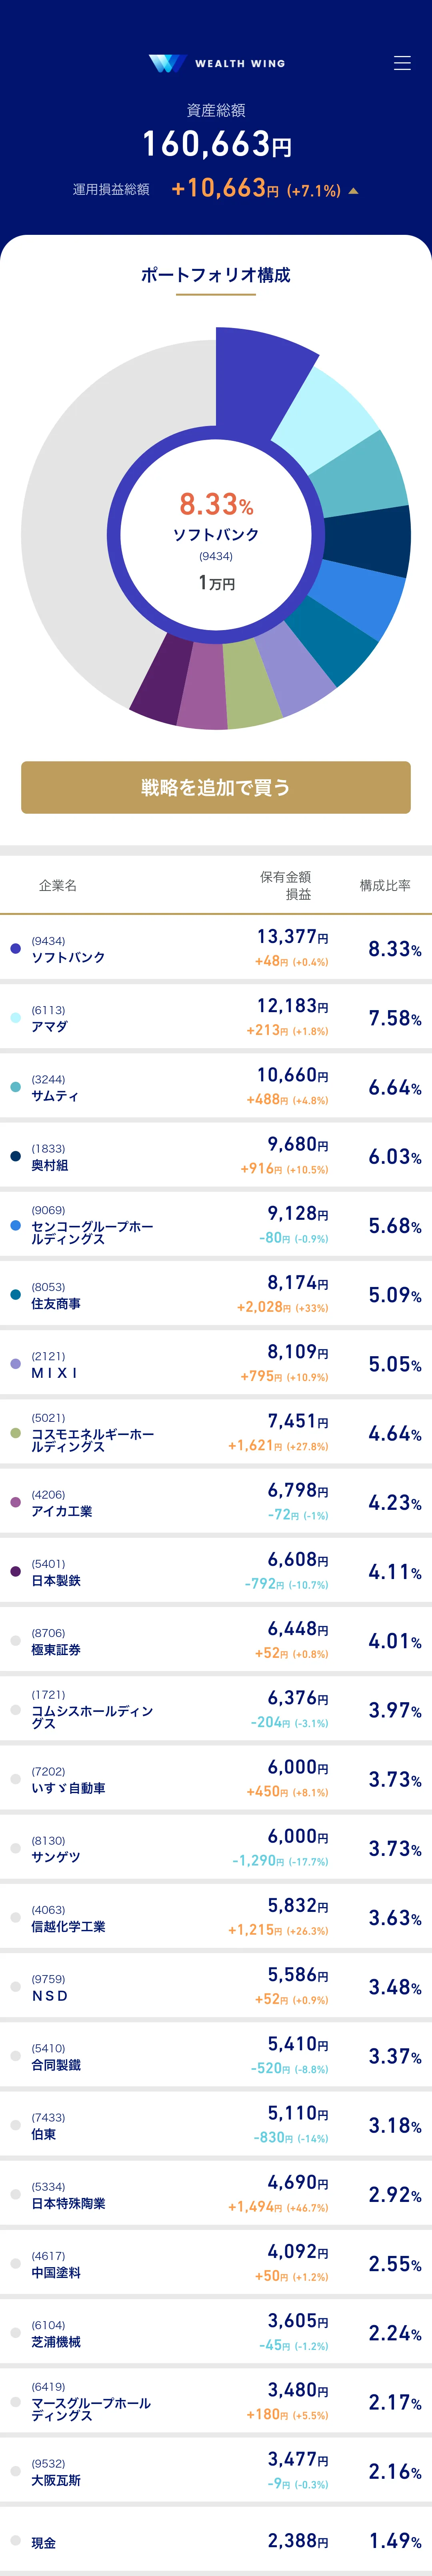Open the ソフトバンク holding row
Screen dimensions: 432x2576
(216, 949)
